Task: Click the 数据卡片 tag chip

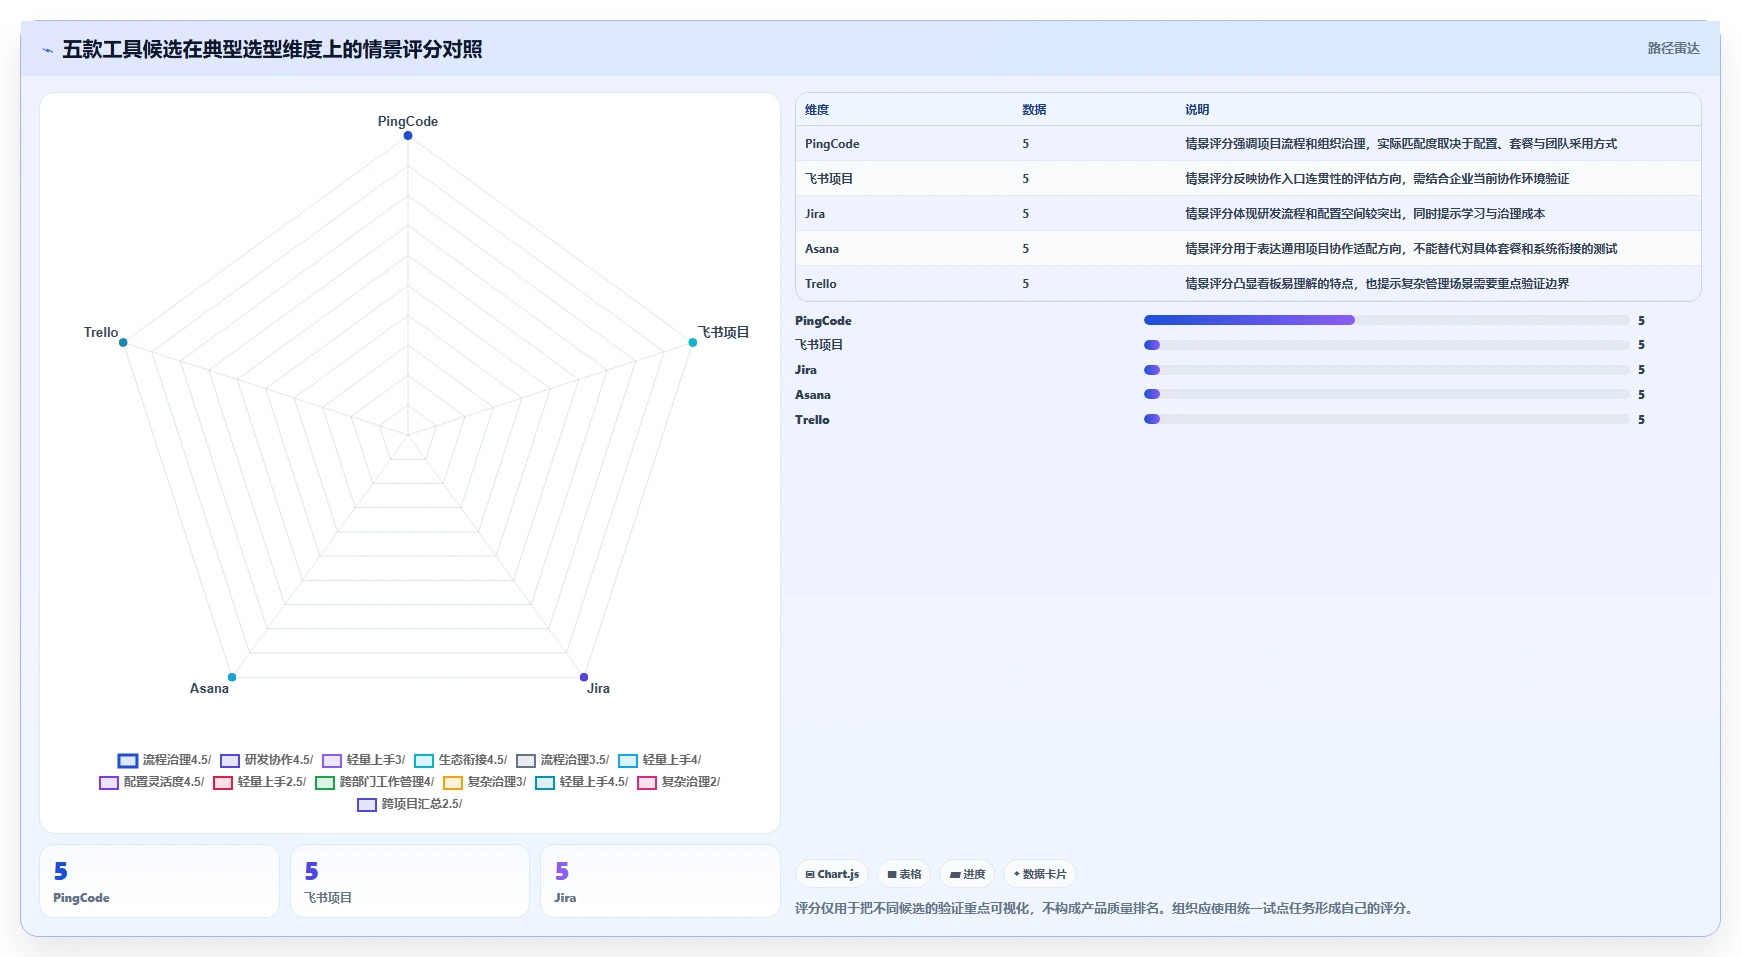Action: (1040, 874)
